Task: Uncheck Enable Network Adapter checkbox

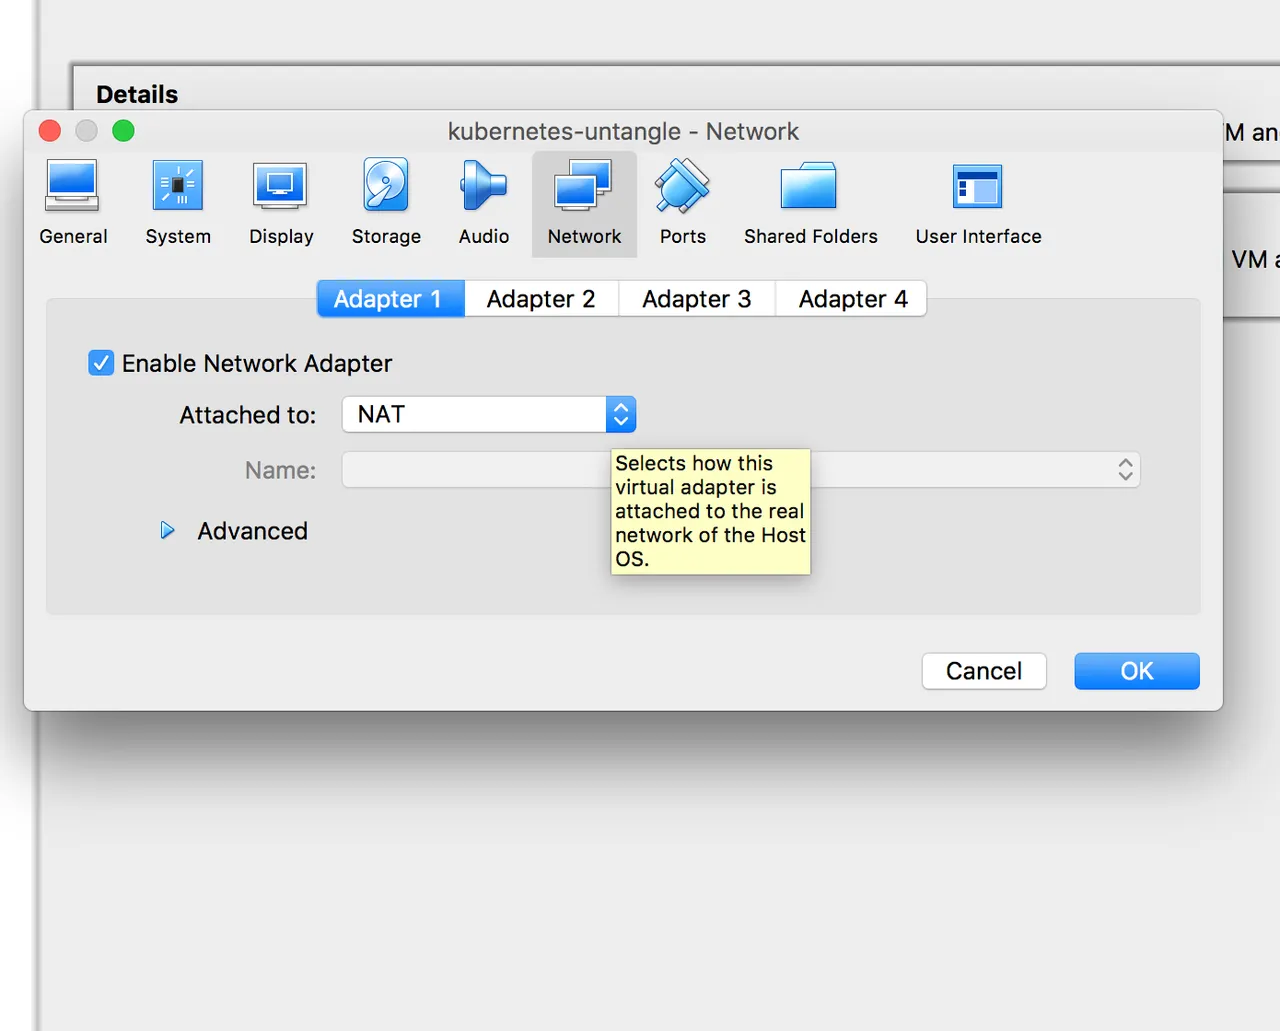Action: [101, 363]
